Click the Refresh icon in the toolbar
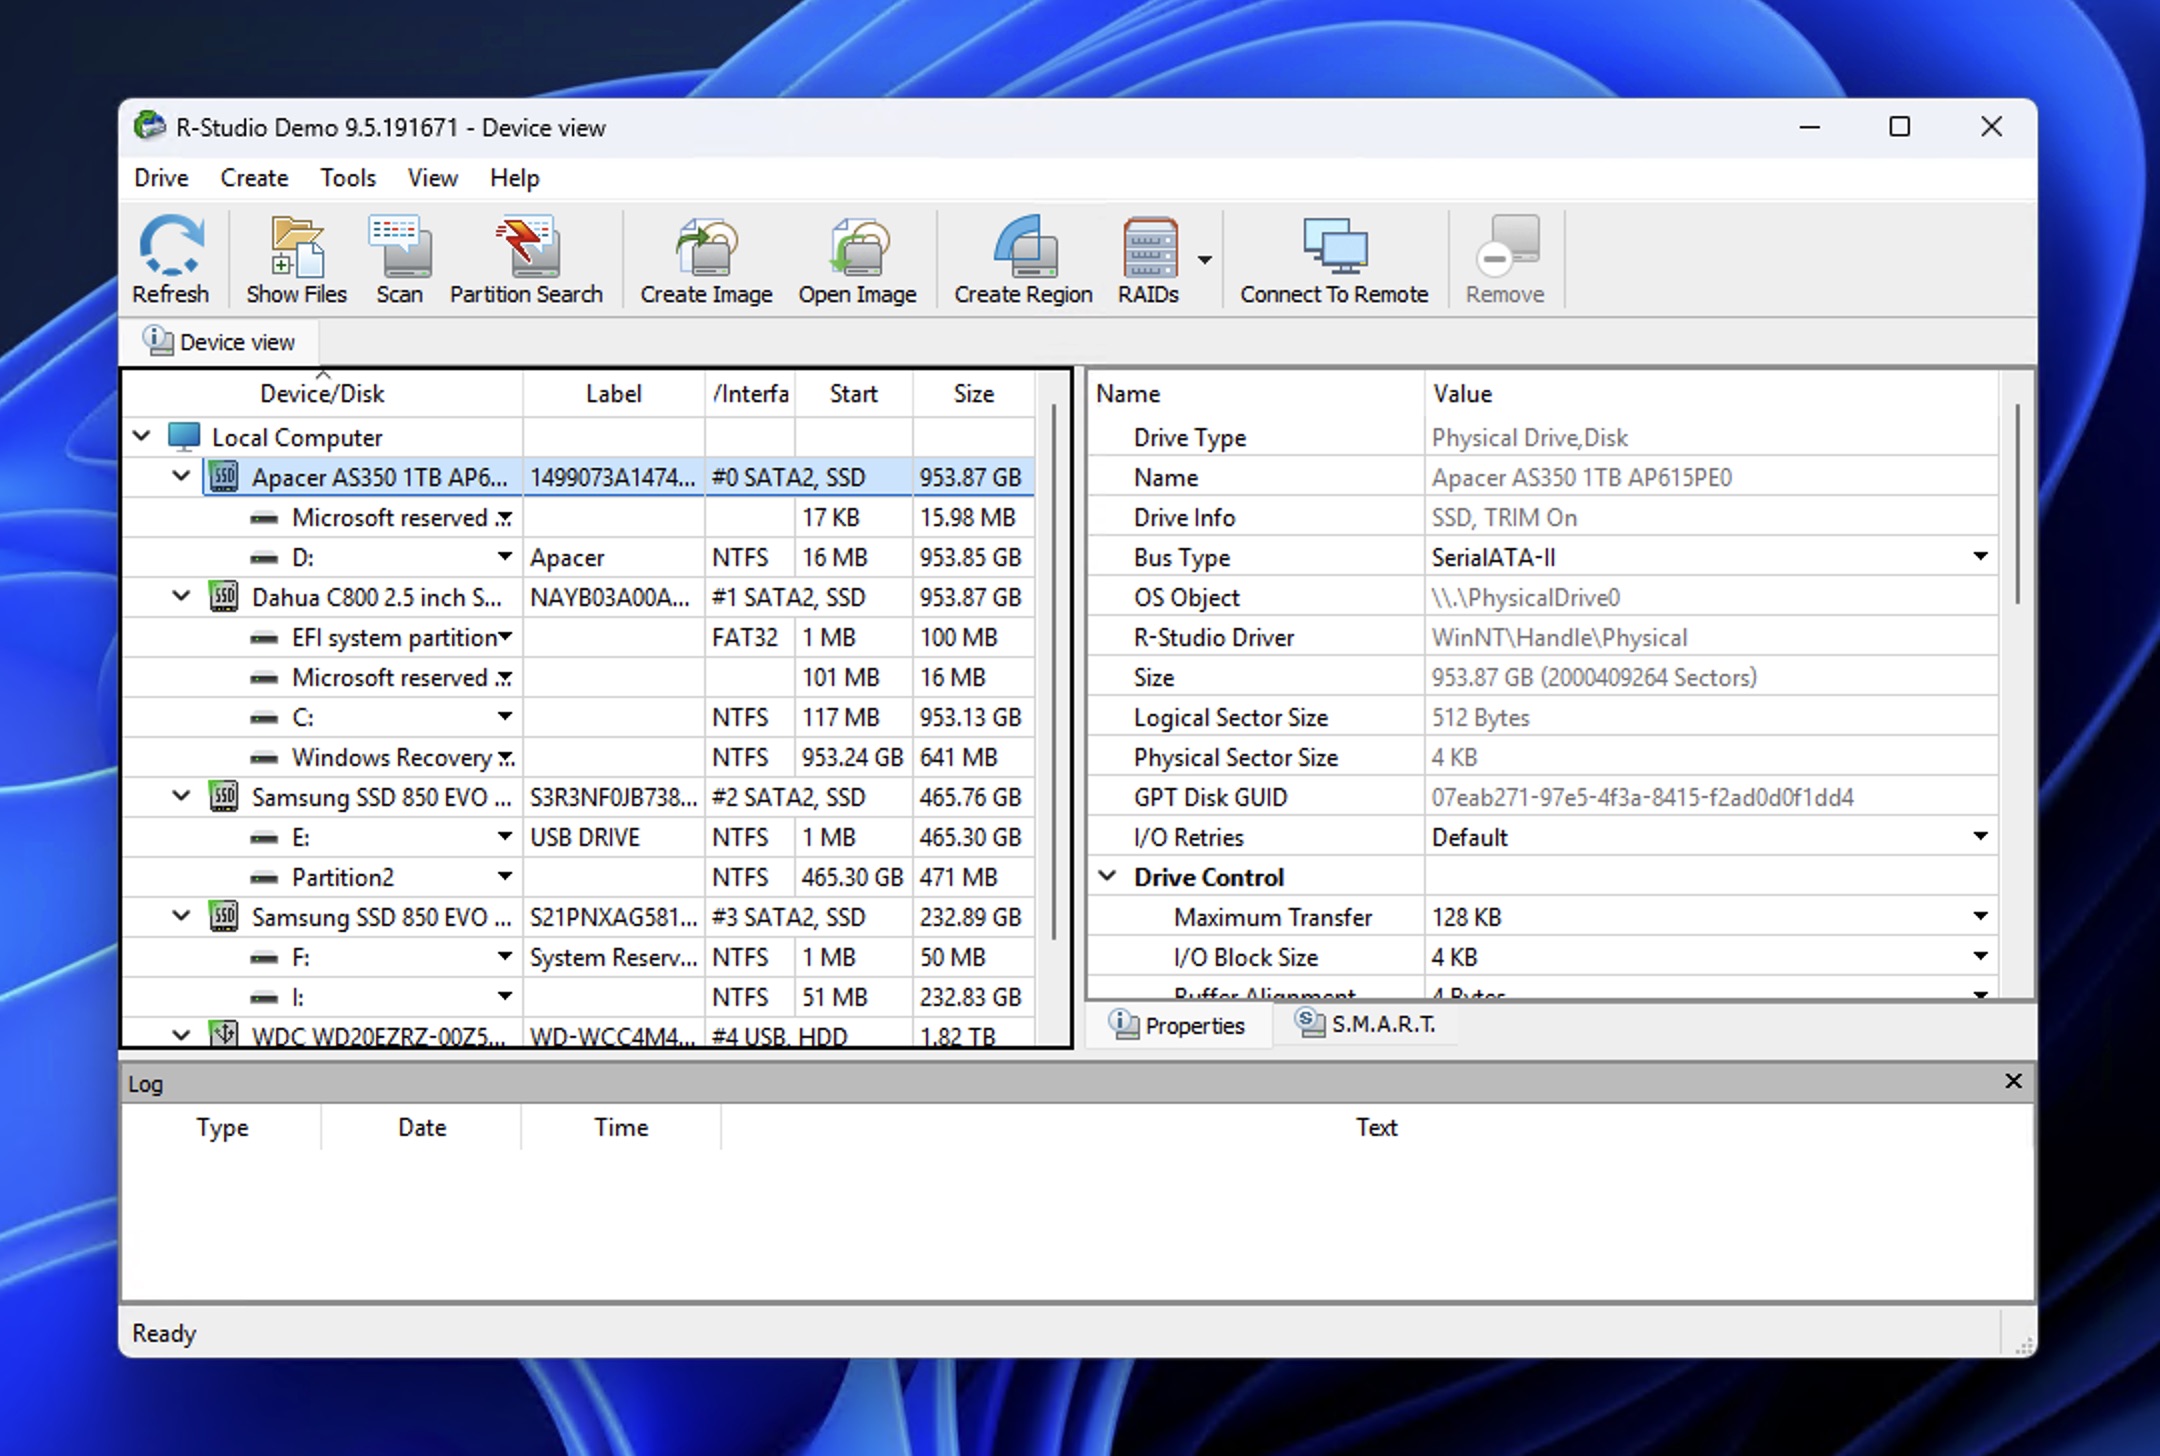This screenshot has height=1456, width=2160. [x=170, y=258]
